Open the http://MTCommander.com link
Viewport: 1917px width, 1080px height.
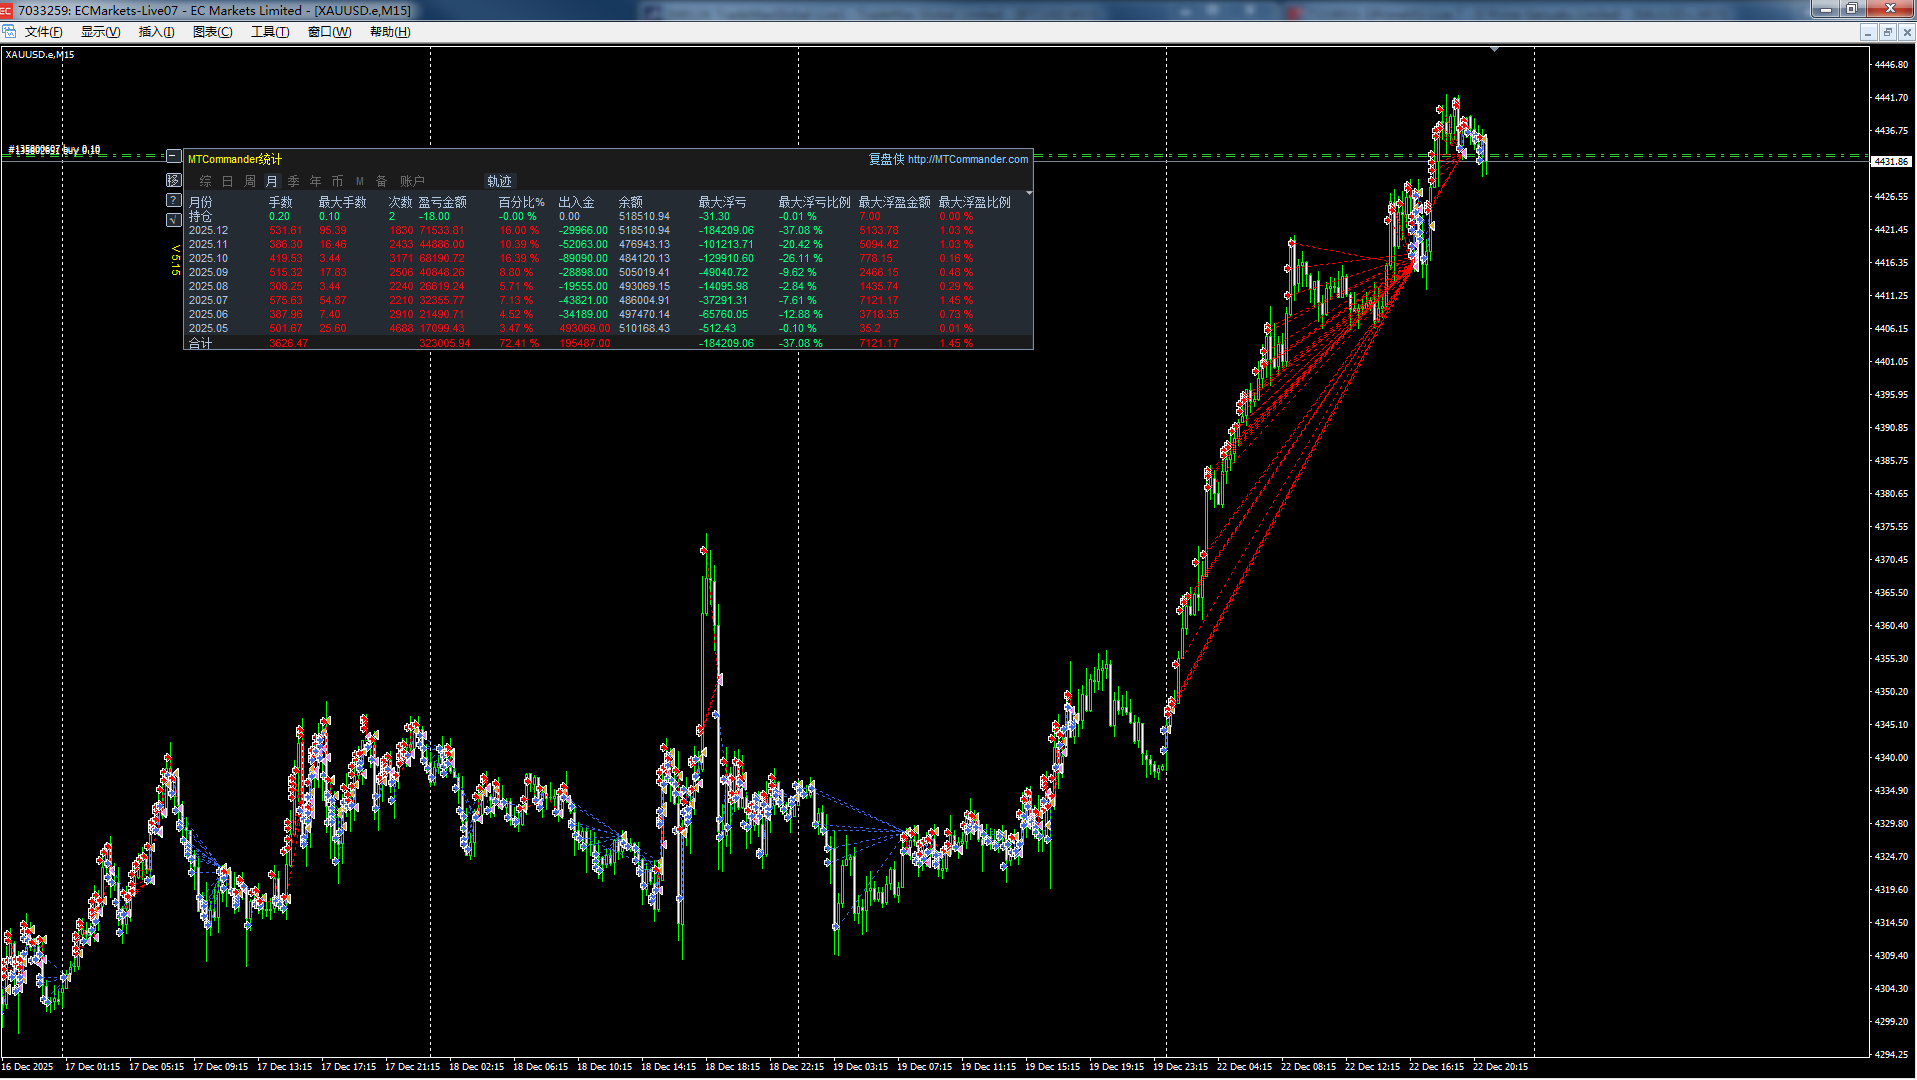968,159
